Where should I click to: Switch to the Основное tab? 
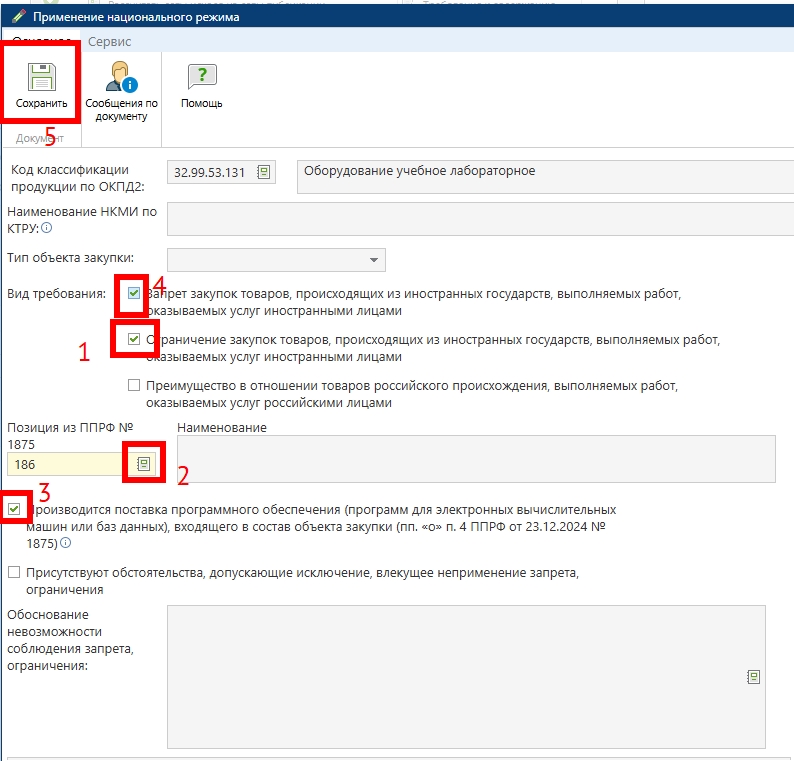(39, 42)
